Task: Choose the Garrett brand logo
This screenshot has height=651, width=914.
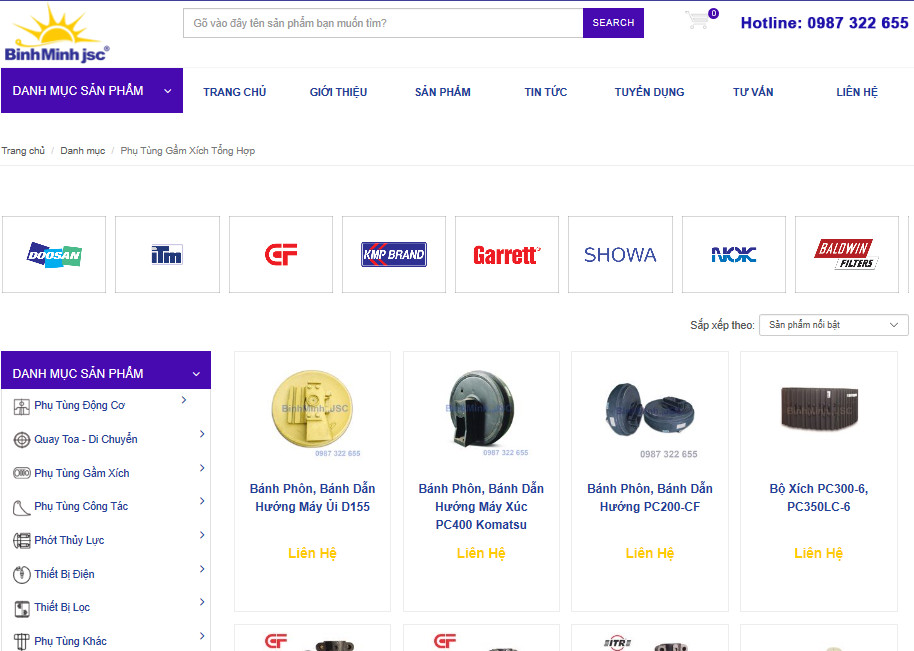Action: pos(507,255)
